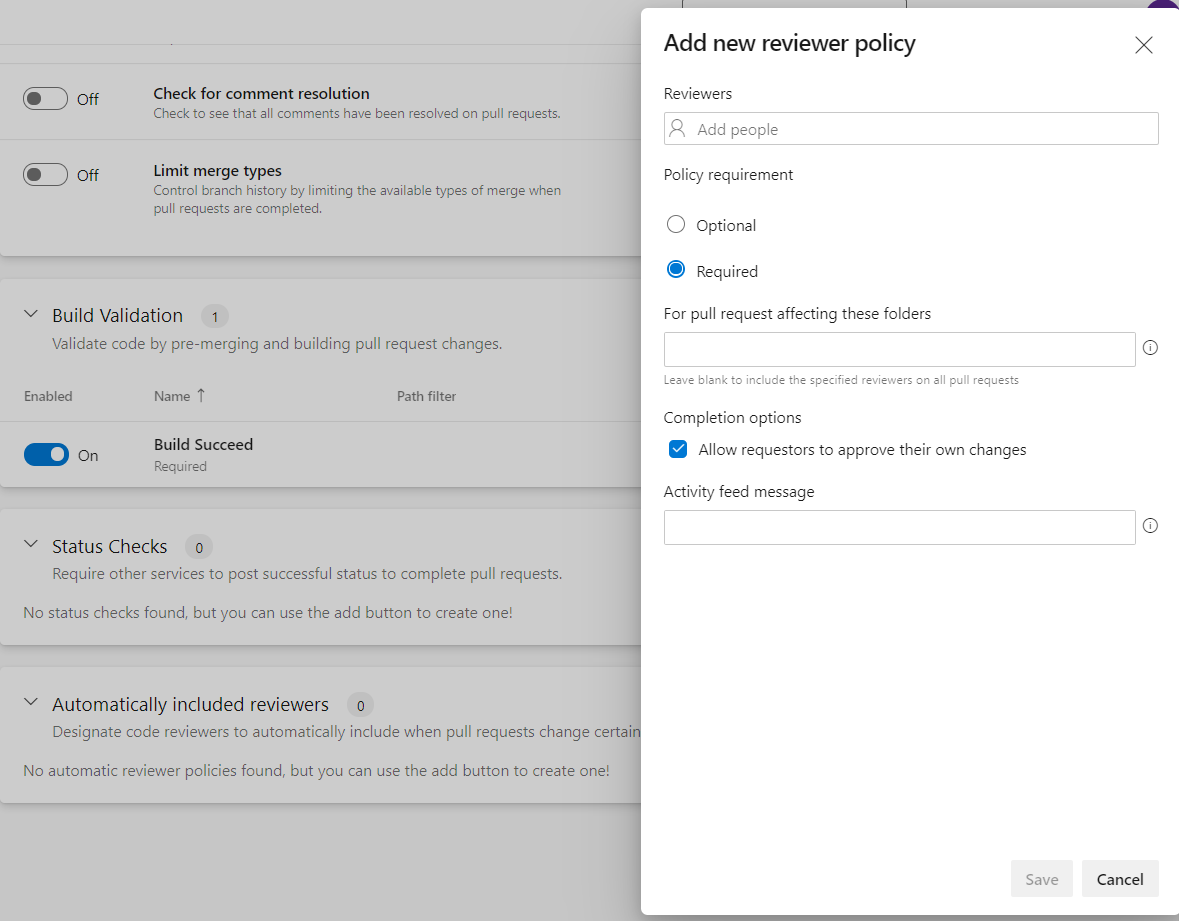This screenshot has width=1179, height=921.
Task: Click the disabled Save button
Action: 1041,879
